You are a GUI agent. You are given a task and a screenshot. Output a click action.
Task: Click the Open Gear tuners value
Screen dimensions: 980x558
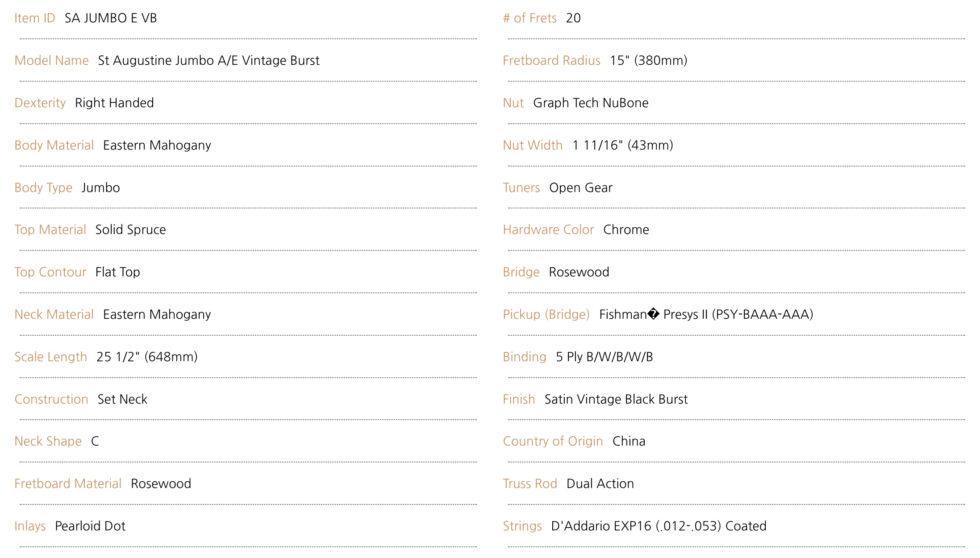click(x=580, y=188)
